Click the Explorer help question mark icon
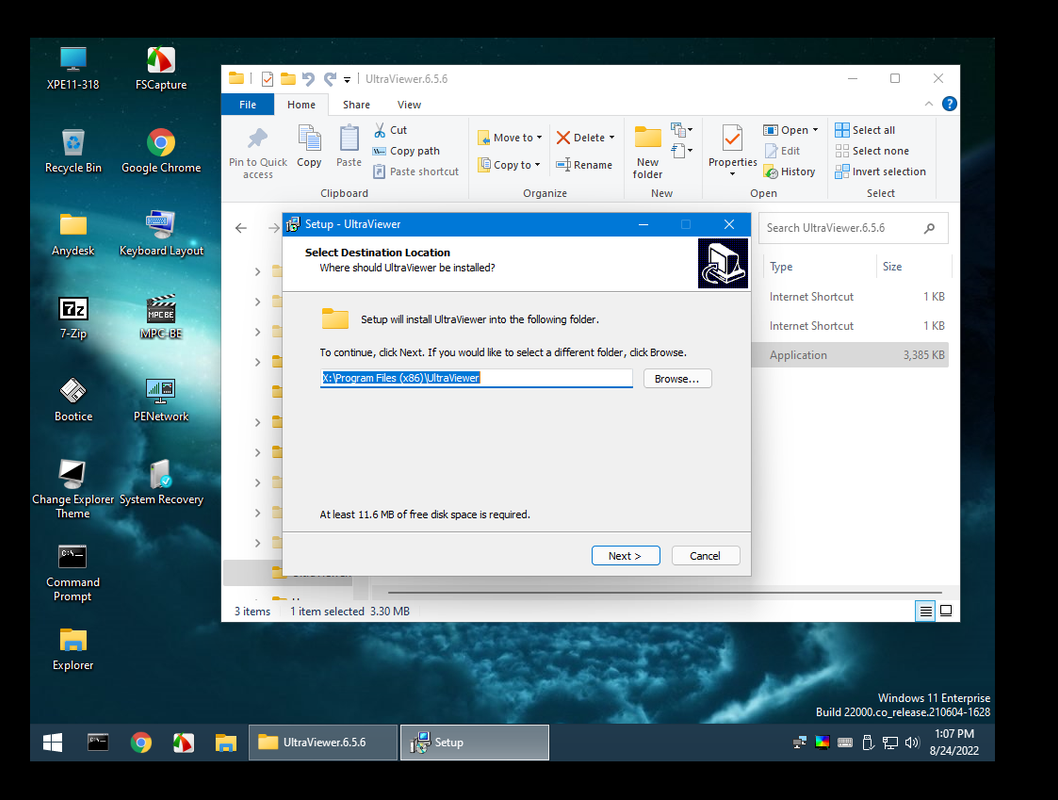The image size is (1058, 800). 949,104
